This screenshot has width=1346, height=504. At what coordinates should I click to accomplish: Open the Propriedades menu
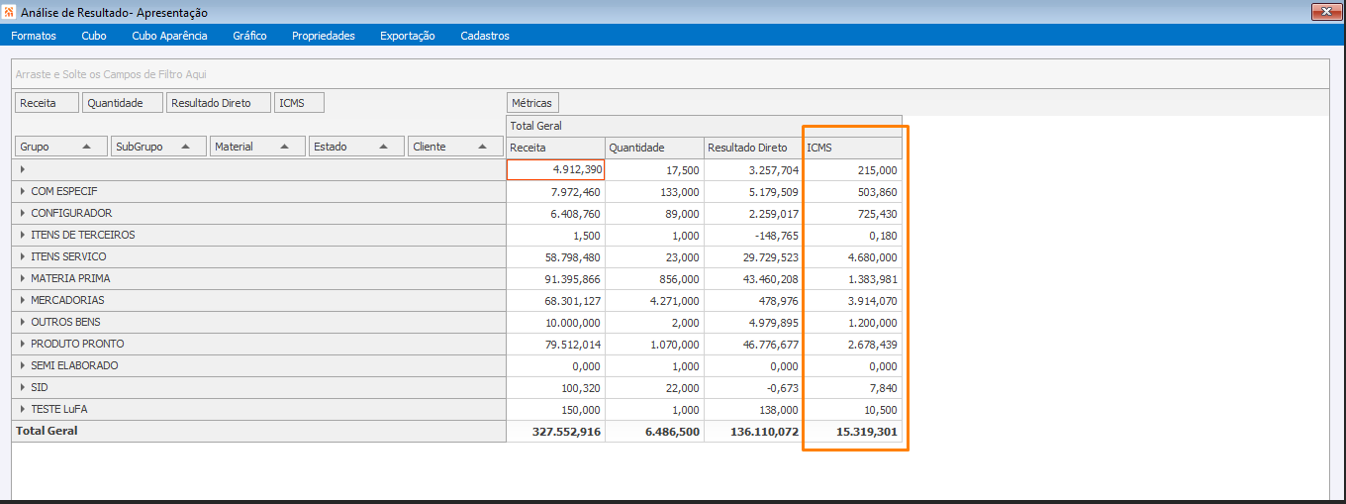point(323,35)
